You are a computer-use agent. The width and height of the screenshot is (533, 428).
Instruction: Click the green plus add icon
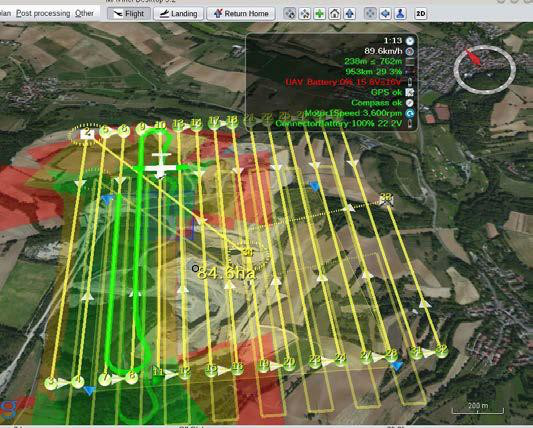click(x=320, y=14)
